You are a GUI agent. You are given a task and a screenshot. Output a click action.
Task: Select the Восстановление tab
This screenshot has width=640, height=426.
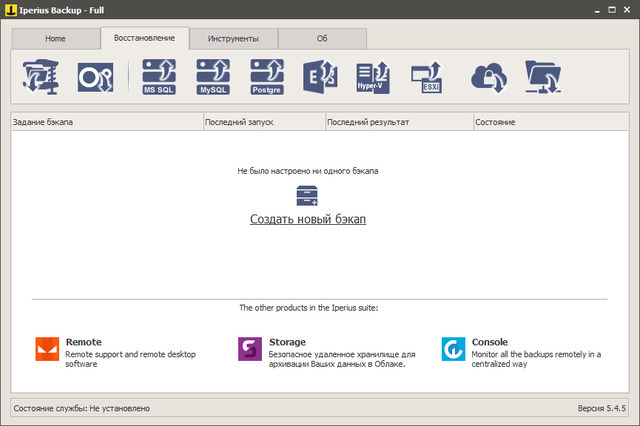point(144,38)
